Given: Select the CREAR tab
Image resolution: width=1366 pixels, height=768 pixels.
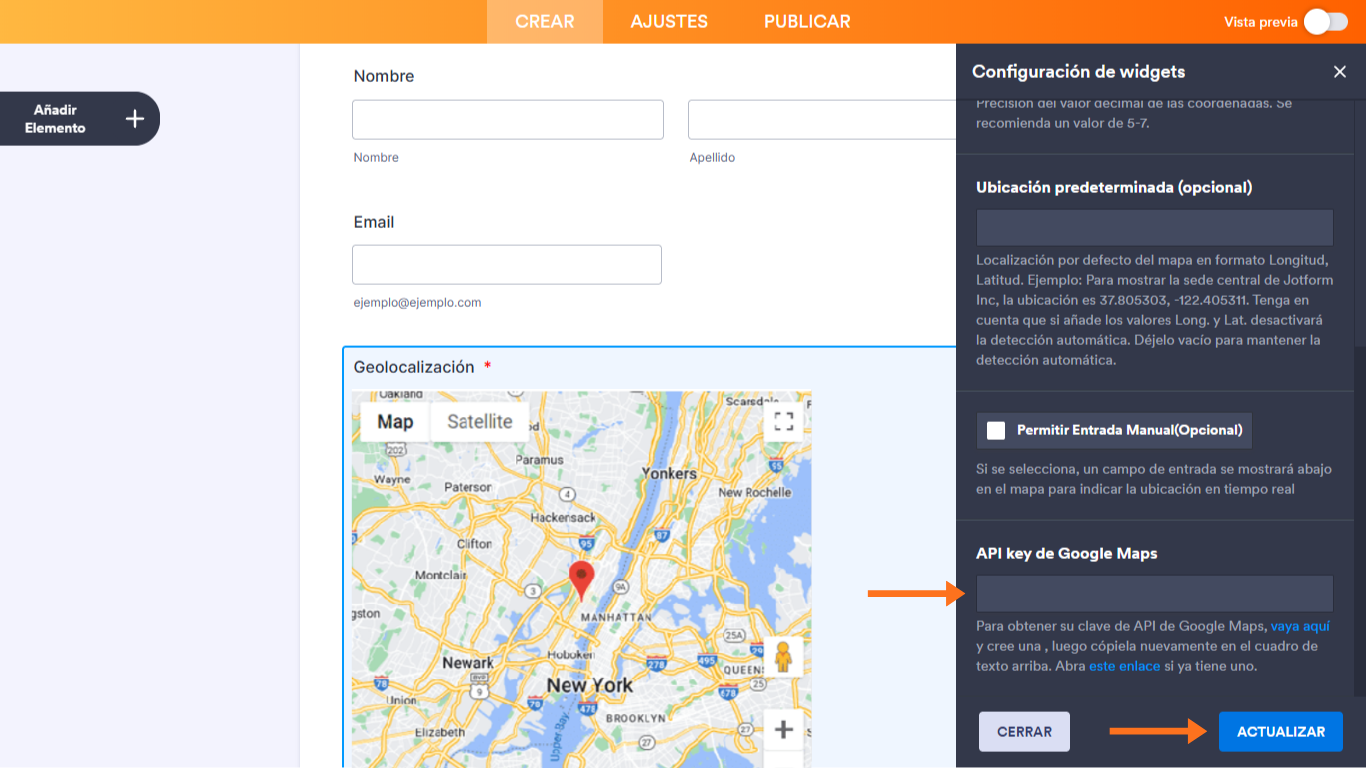Looking at the screenshot, I should pos(544,21).
